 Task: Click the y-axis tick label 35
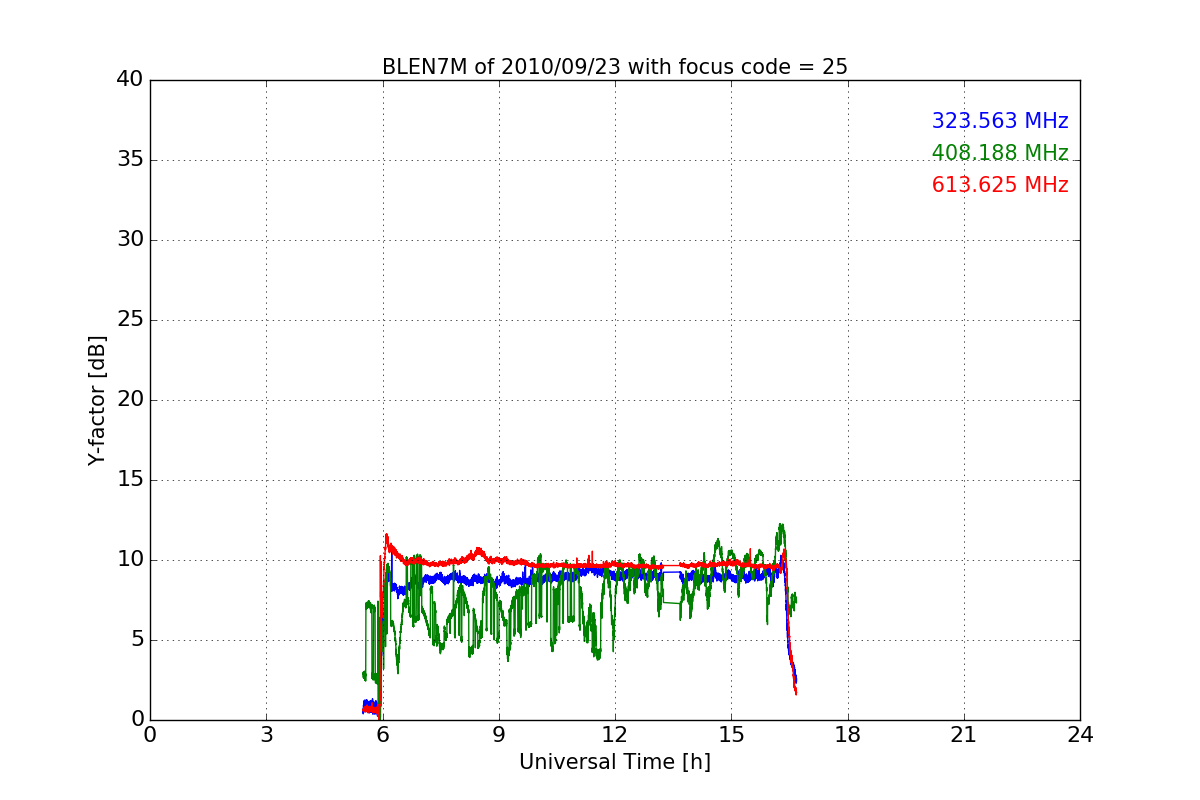tap(129, 160)
